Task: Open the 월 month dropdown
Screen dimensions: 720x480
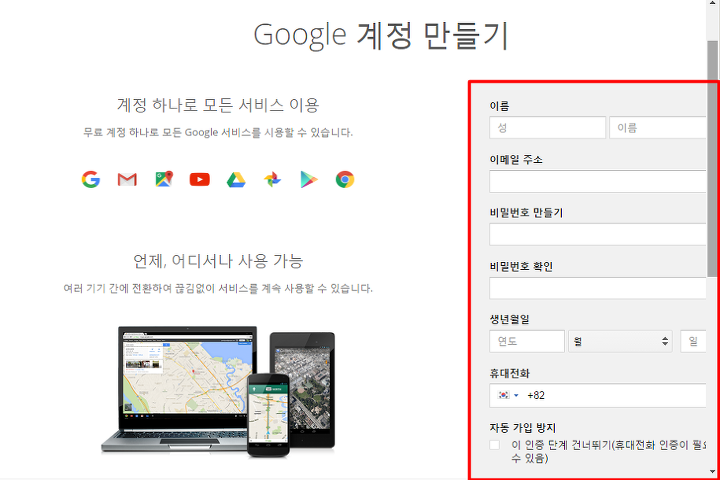Action: 620,341
